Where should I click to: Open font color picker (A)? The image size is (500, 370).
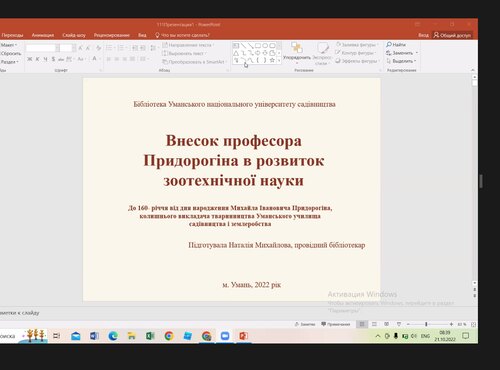(x=94, y=59)
